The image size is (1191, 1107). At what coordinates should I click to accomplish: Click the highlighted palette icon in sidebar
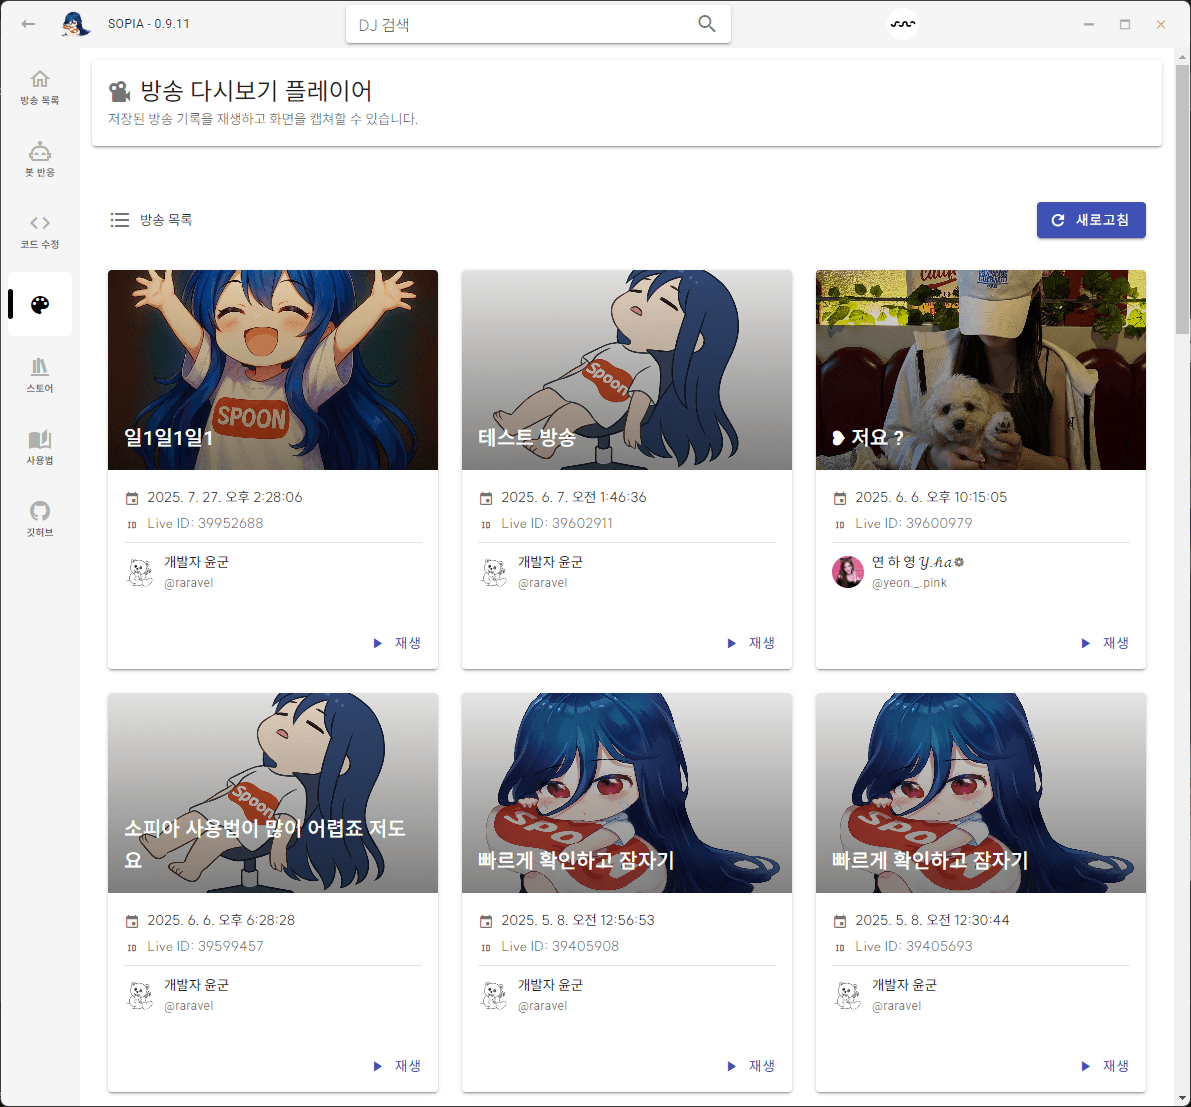coord(39,302)
